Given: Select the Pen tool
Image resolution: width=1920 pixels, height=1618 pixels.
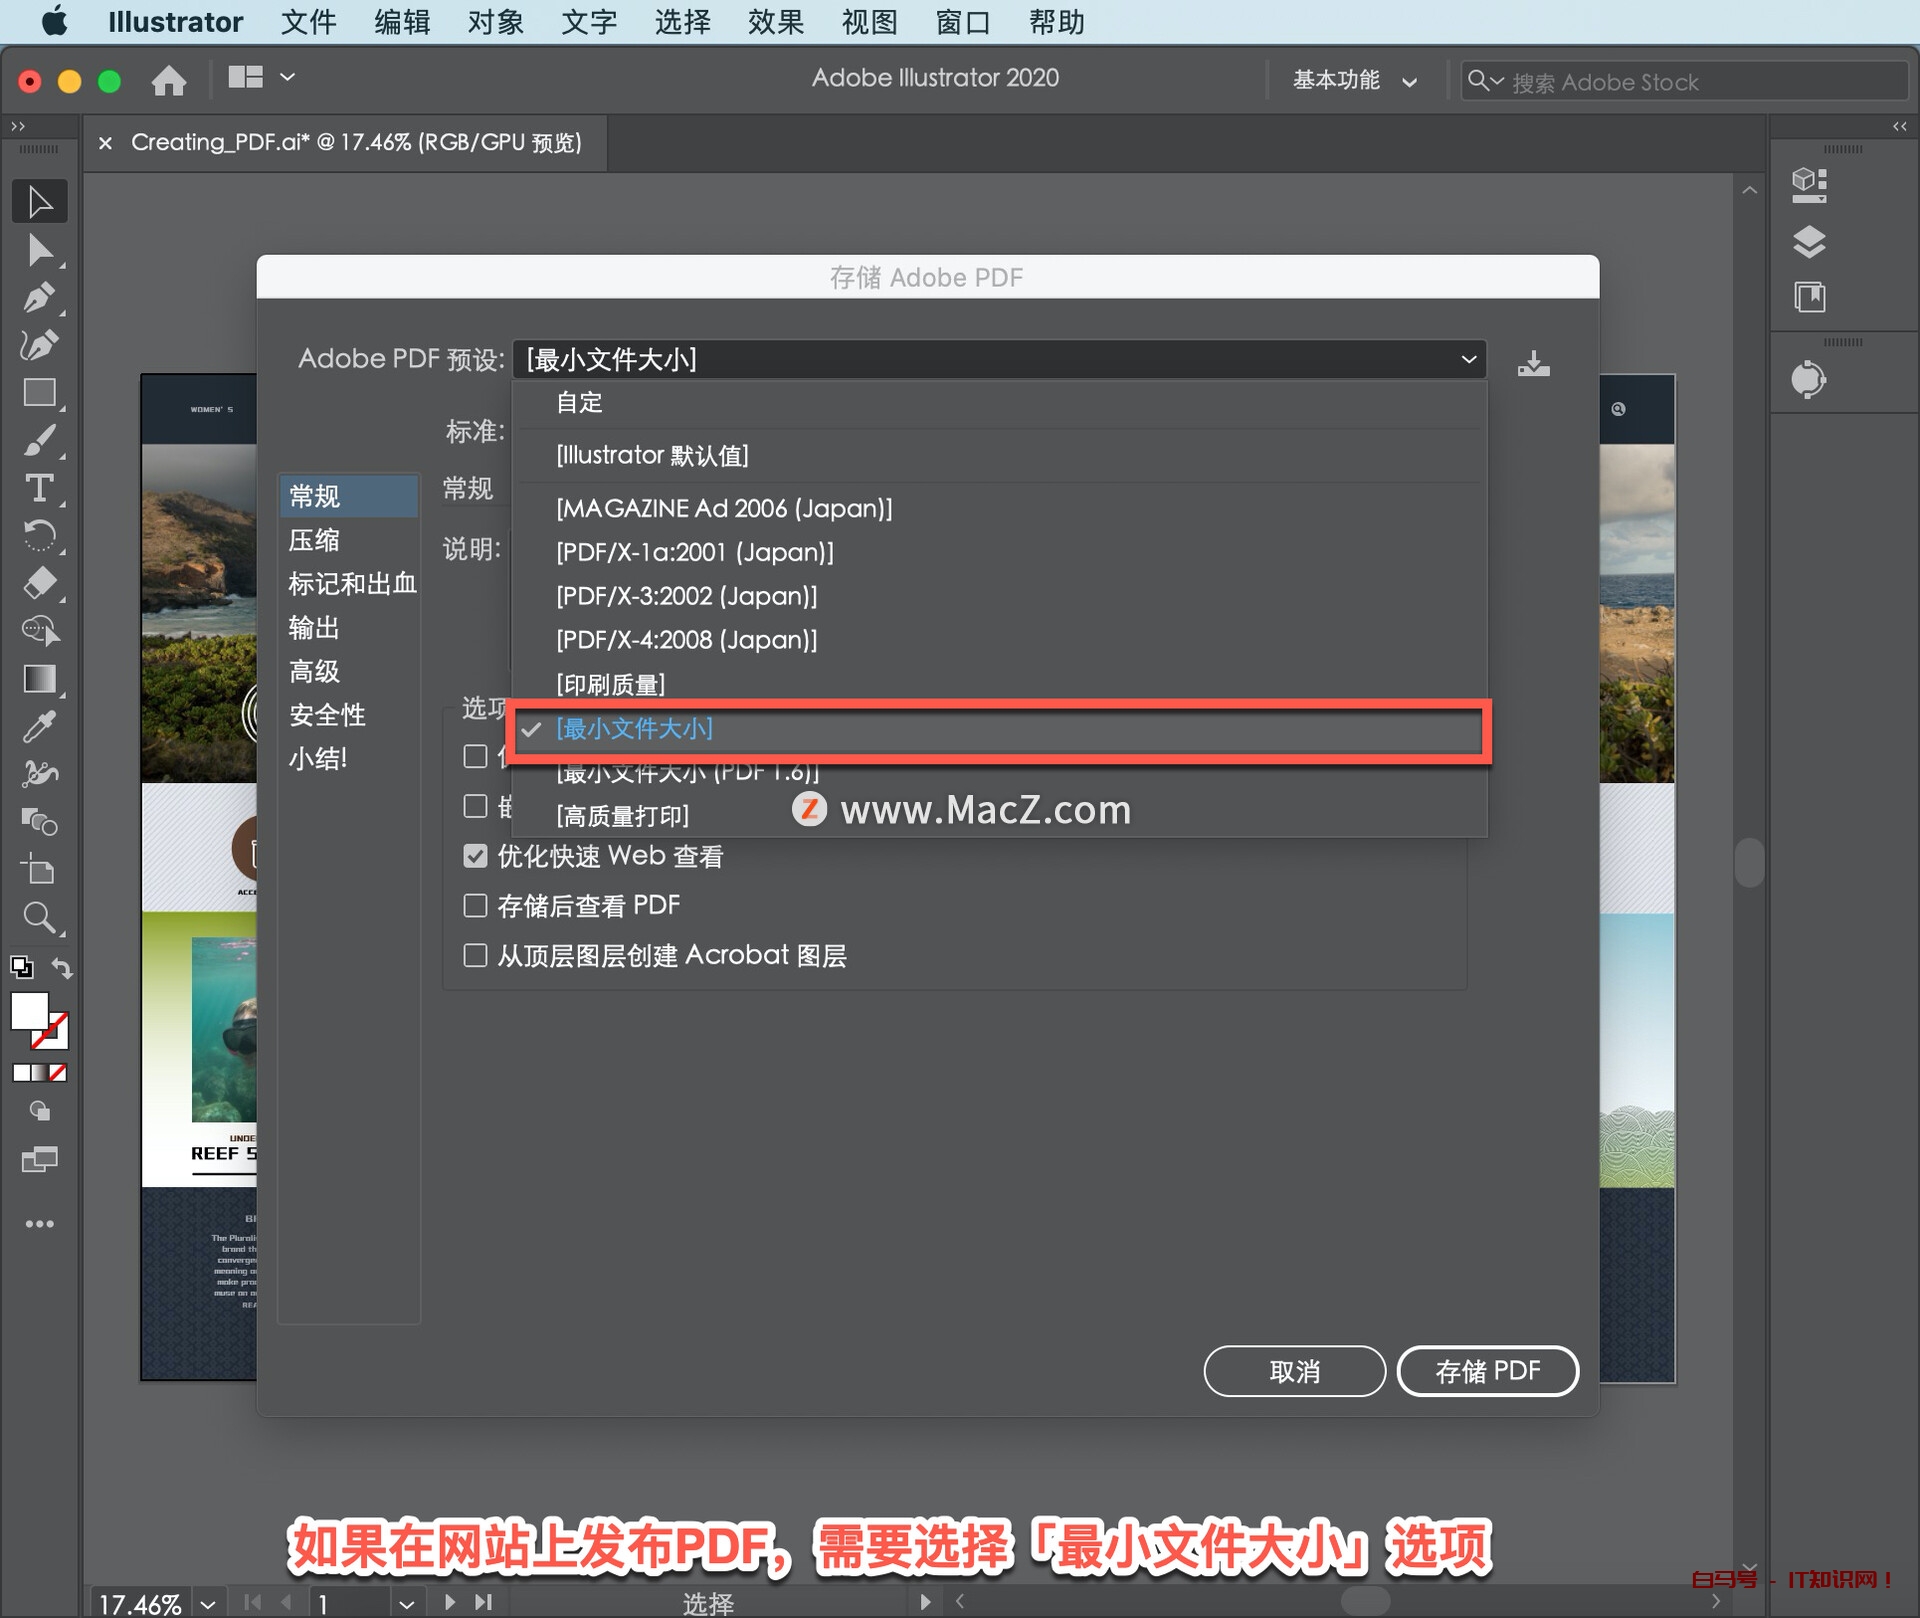Looking at the screenshot, I should coord(40,297).
